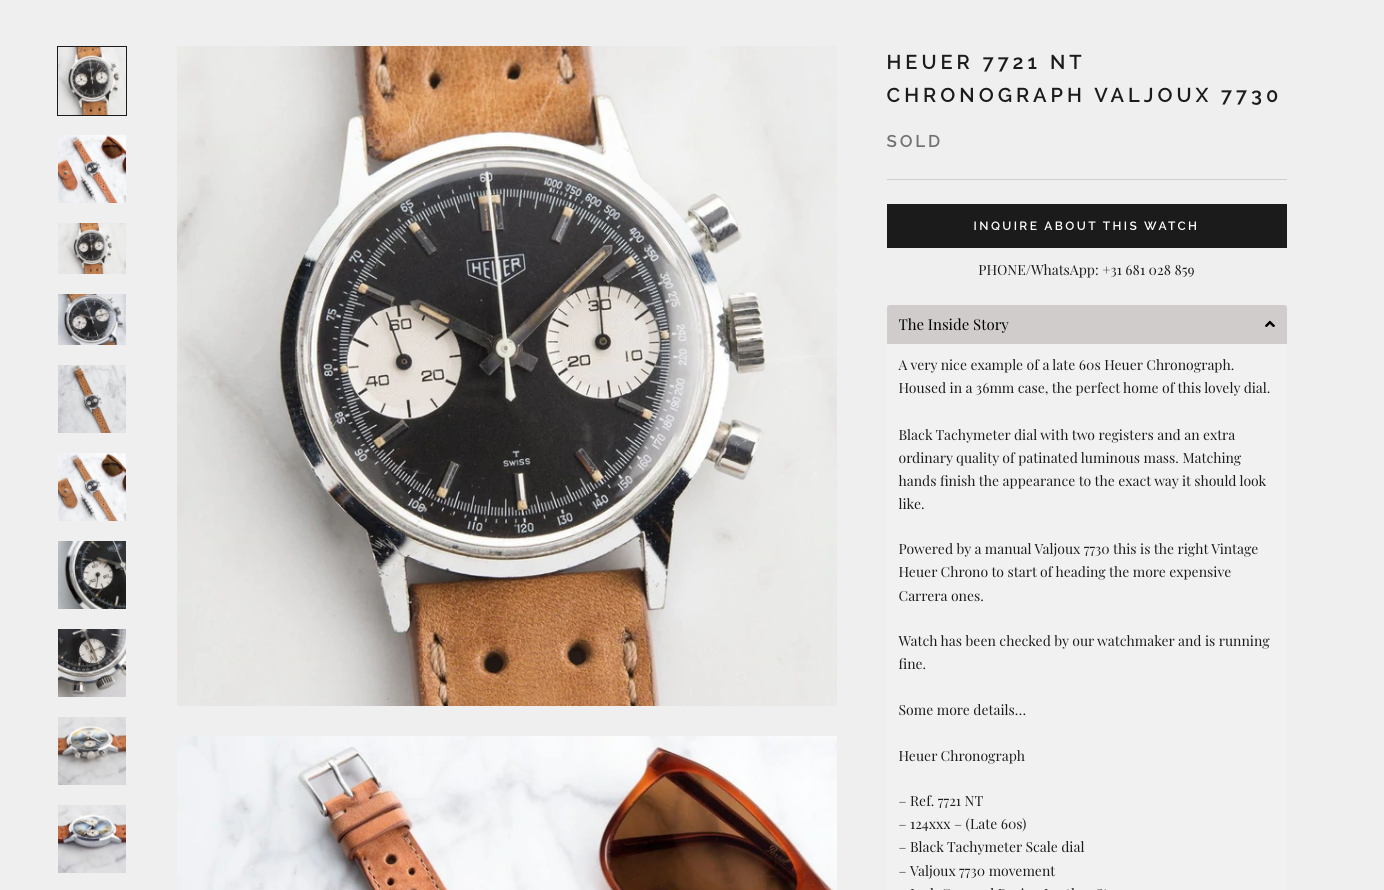The width and height of the screenshot is (1384, 890).
Task: Select sixth thumbnail with leather pouch
Action: click(92, 487)
